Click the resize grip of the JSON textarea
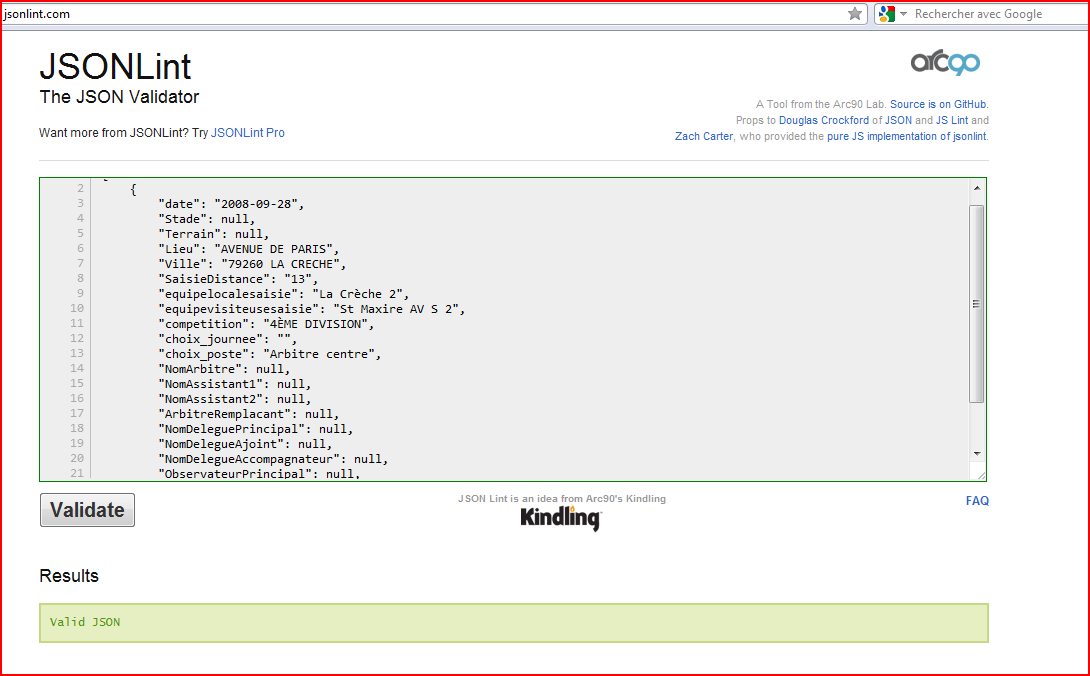Image resolution: width=1090 pixels, height=676 pixels. point(981,475)
